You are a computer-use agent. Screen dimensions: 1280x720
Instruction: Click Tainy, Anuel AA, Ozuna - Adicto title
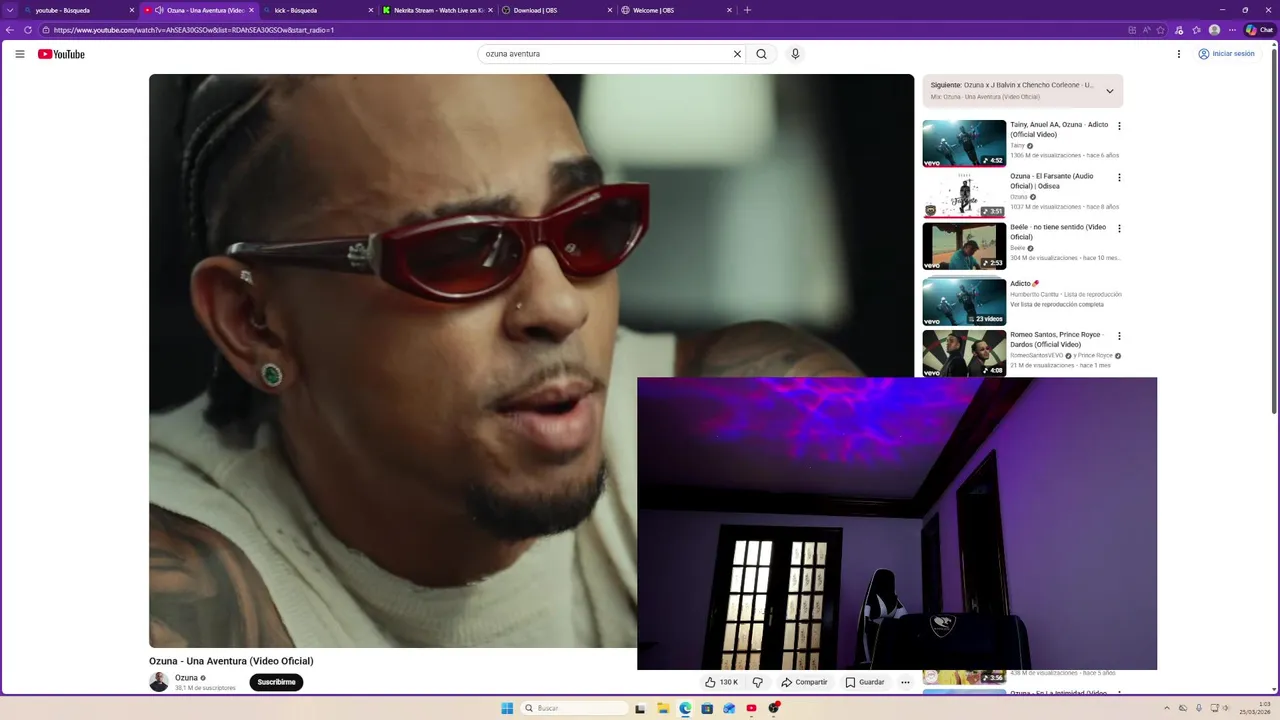[1059, 130]
